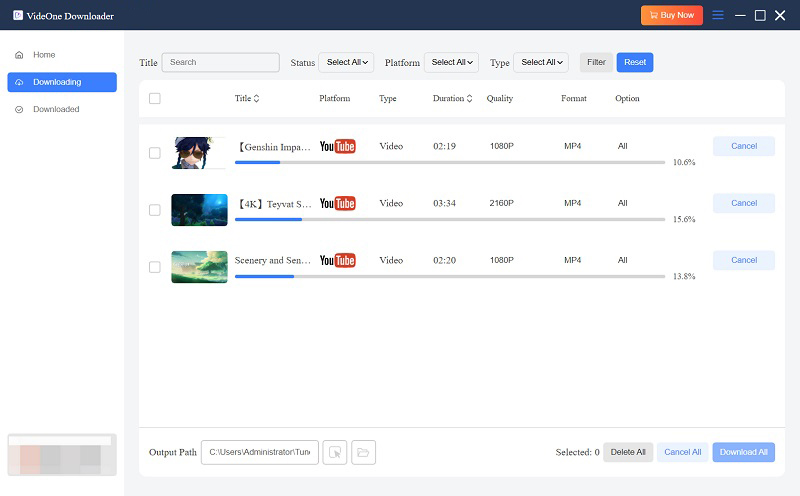Open the output folder icon
800x496 pixels.
point(363,453)
